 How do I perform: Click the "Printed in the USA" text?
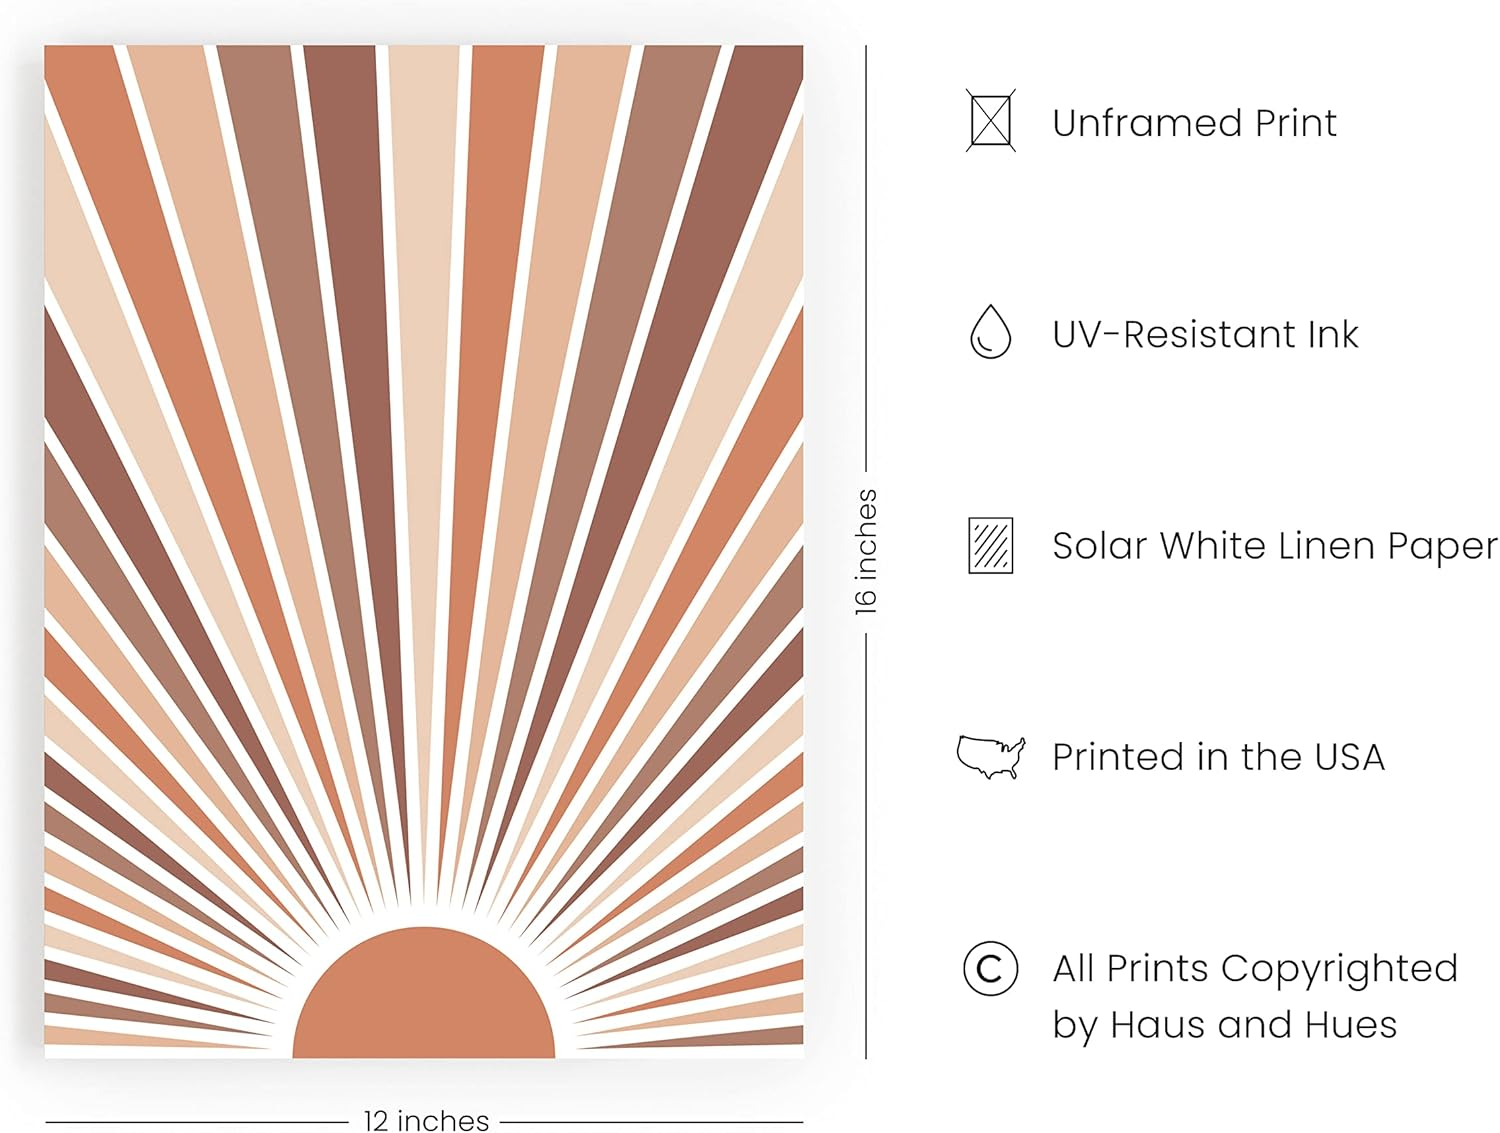pyautogui.click(x=1218, y=757)
